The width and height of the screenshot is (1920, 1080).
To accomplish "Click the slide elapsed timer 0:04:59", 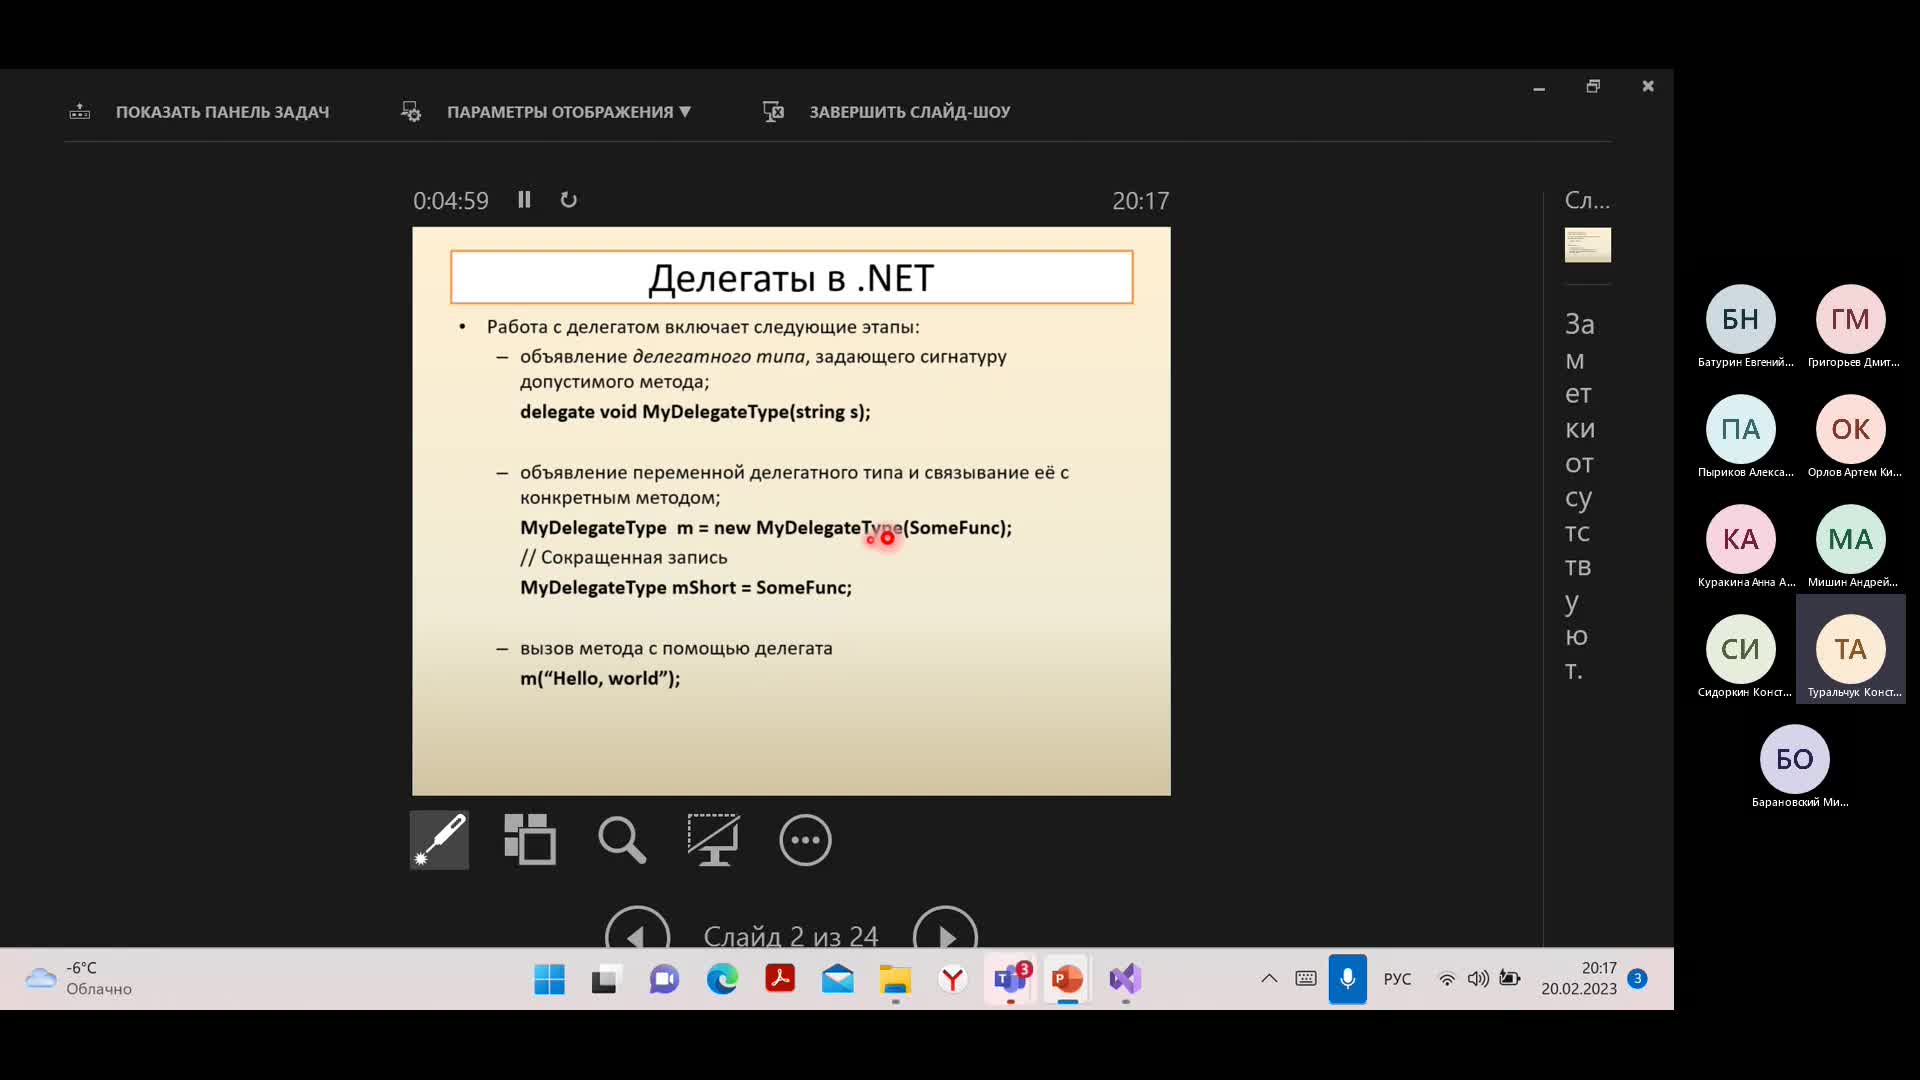I will click(x=451, y=201).
